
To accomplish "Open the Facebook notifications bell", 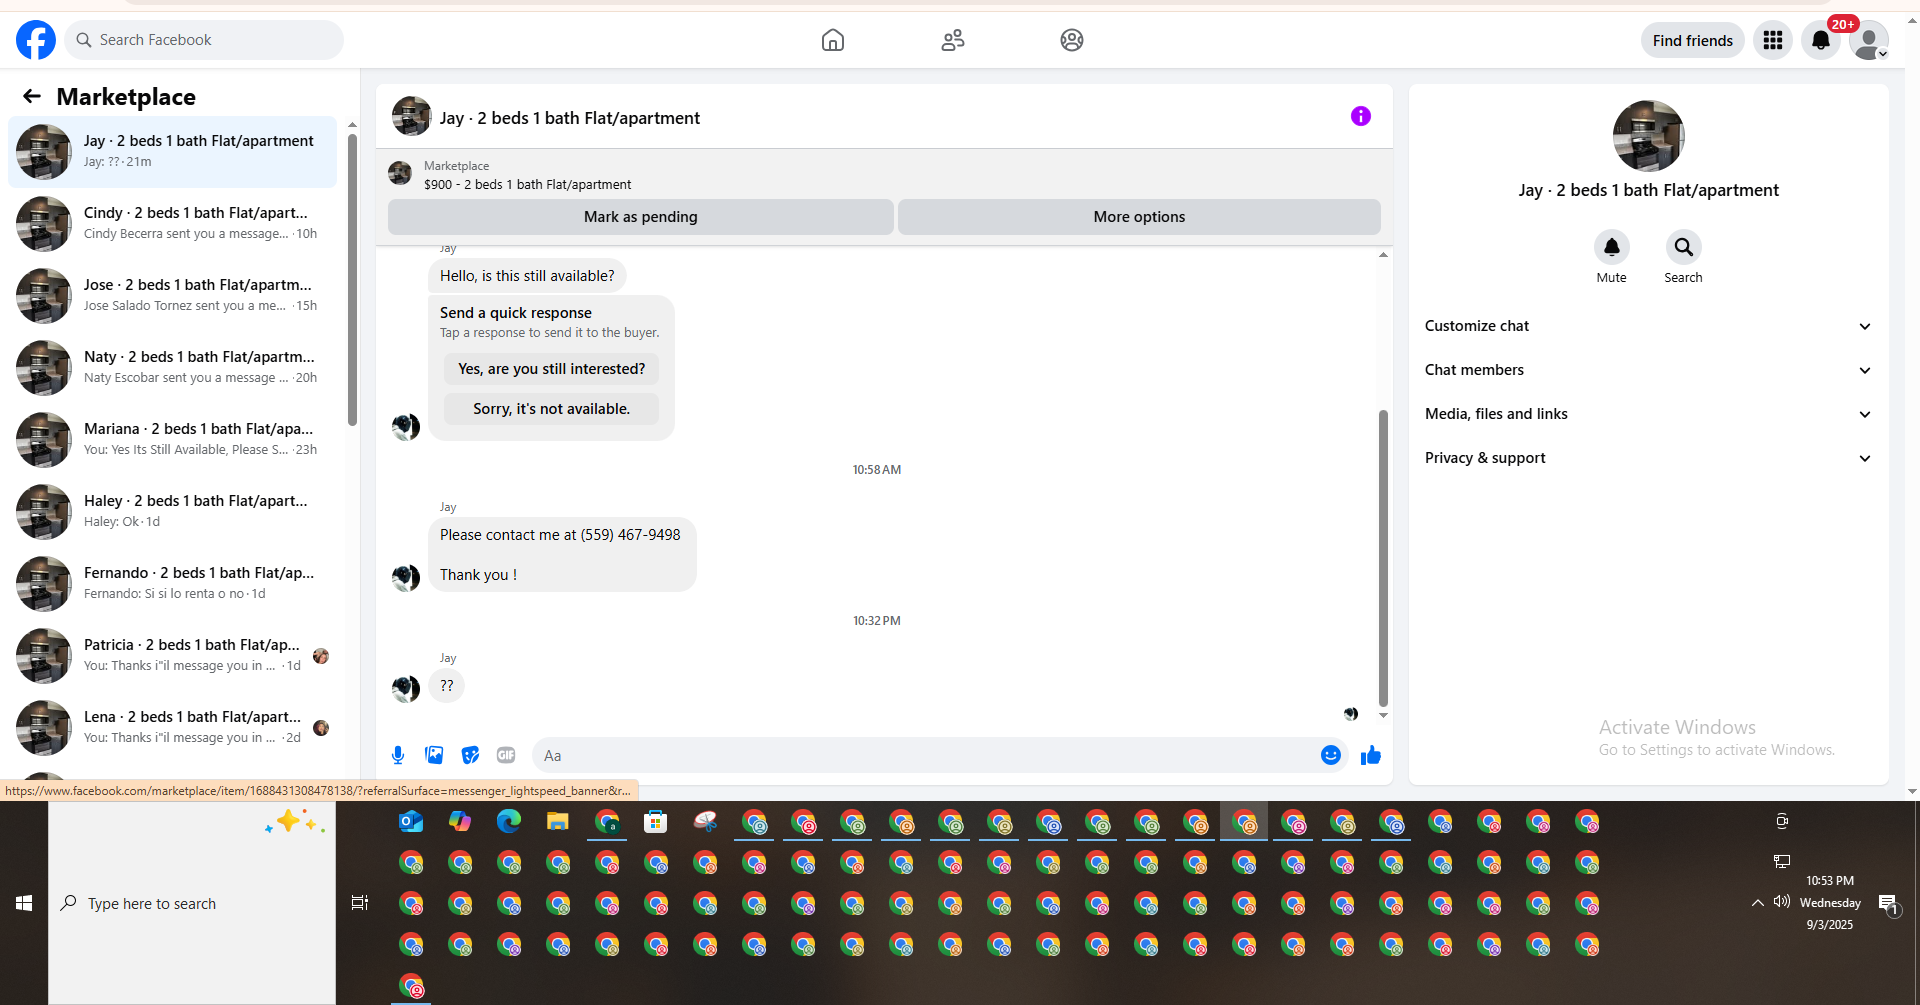I will [x=1821, y=40].
